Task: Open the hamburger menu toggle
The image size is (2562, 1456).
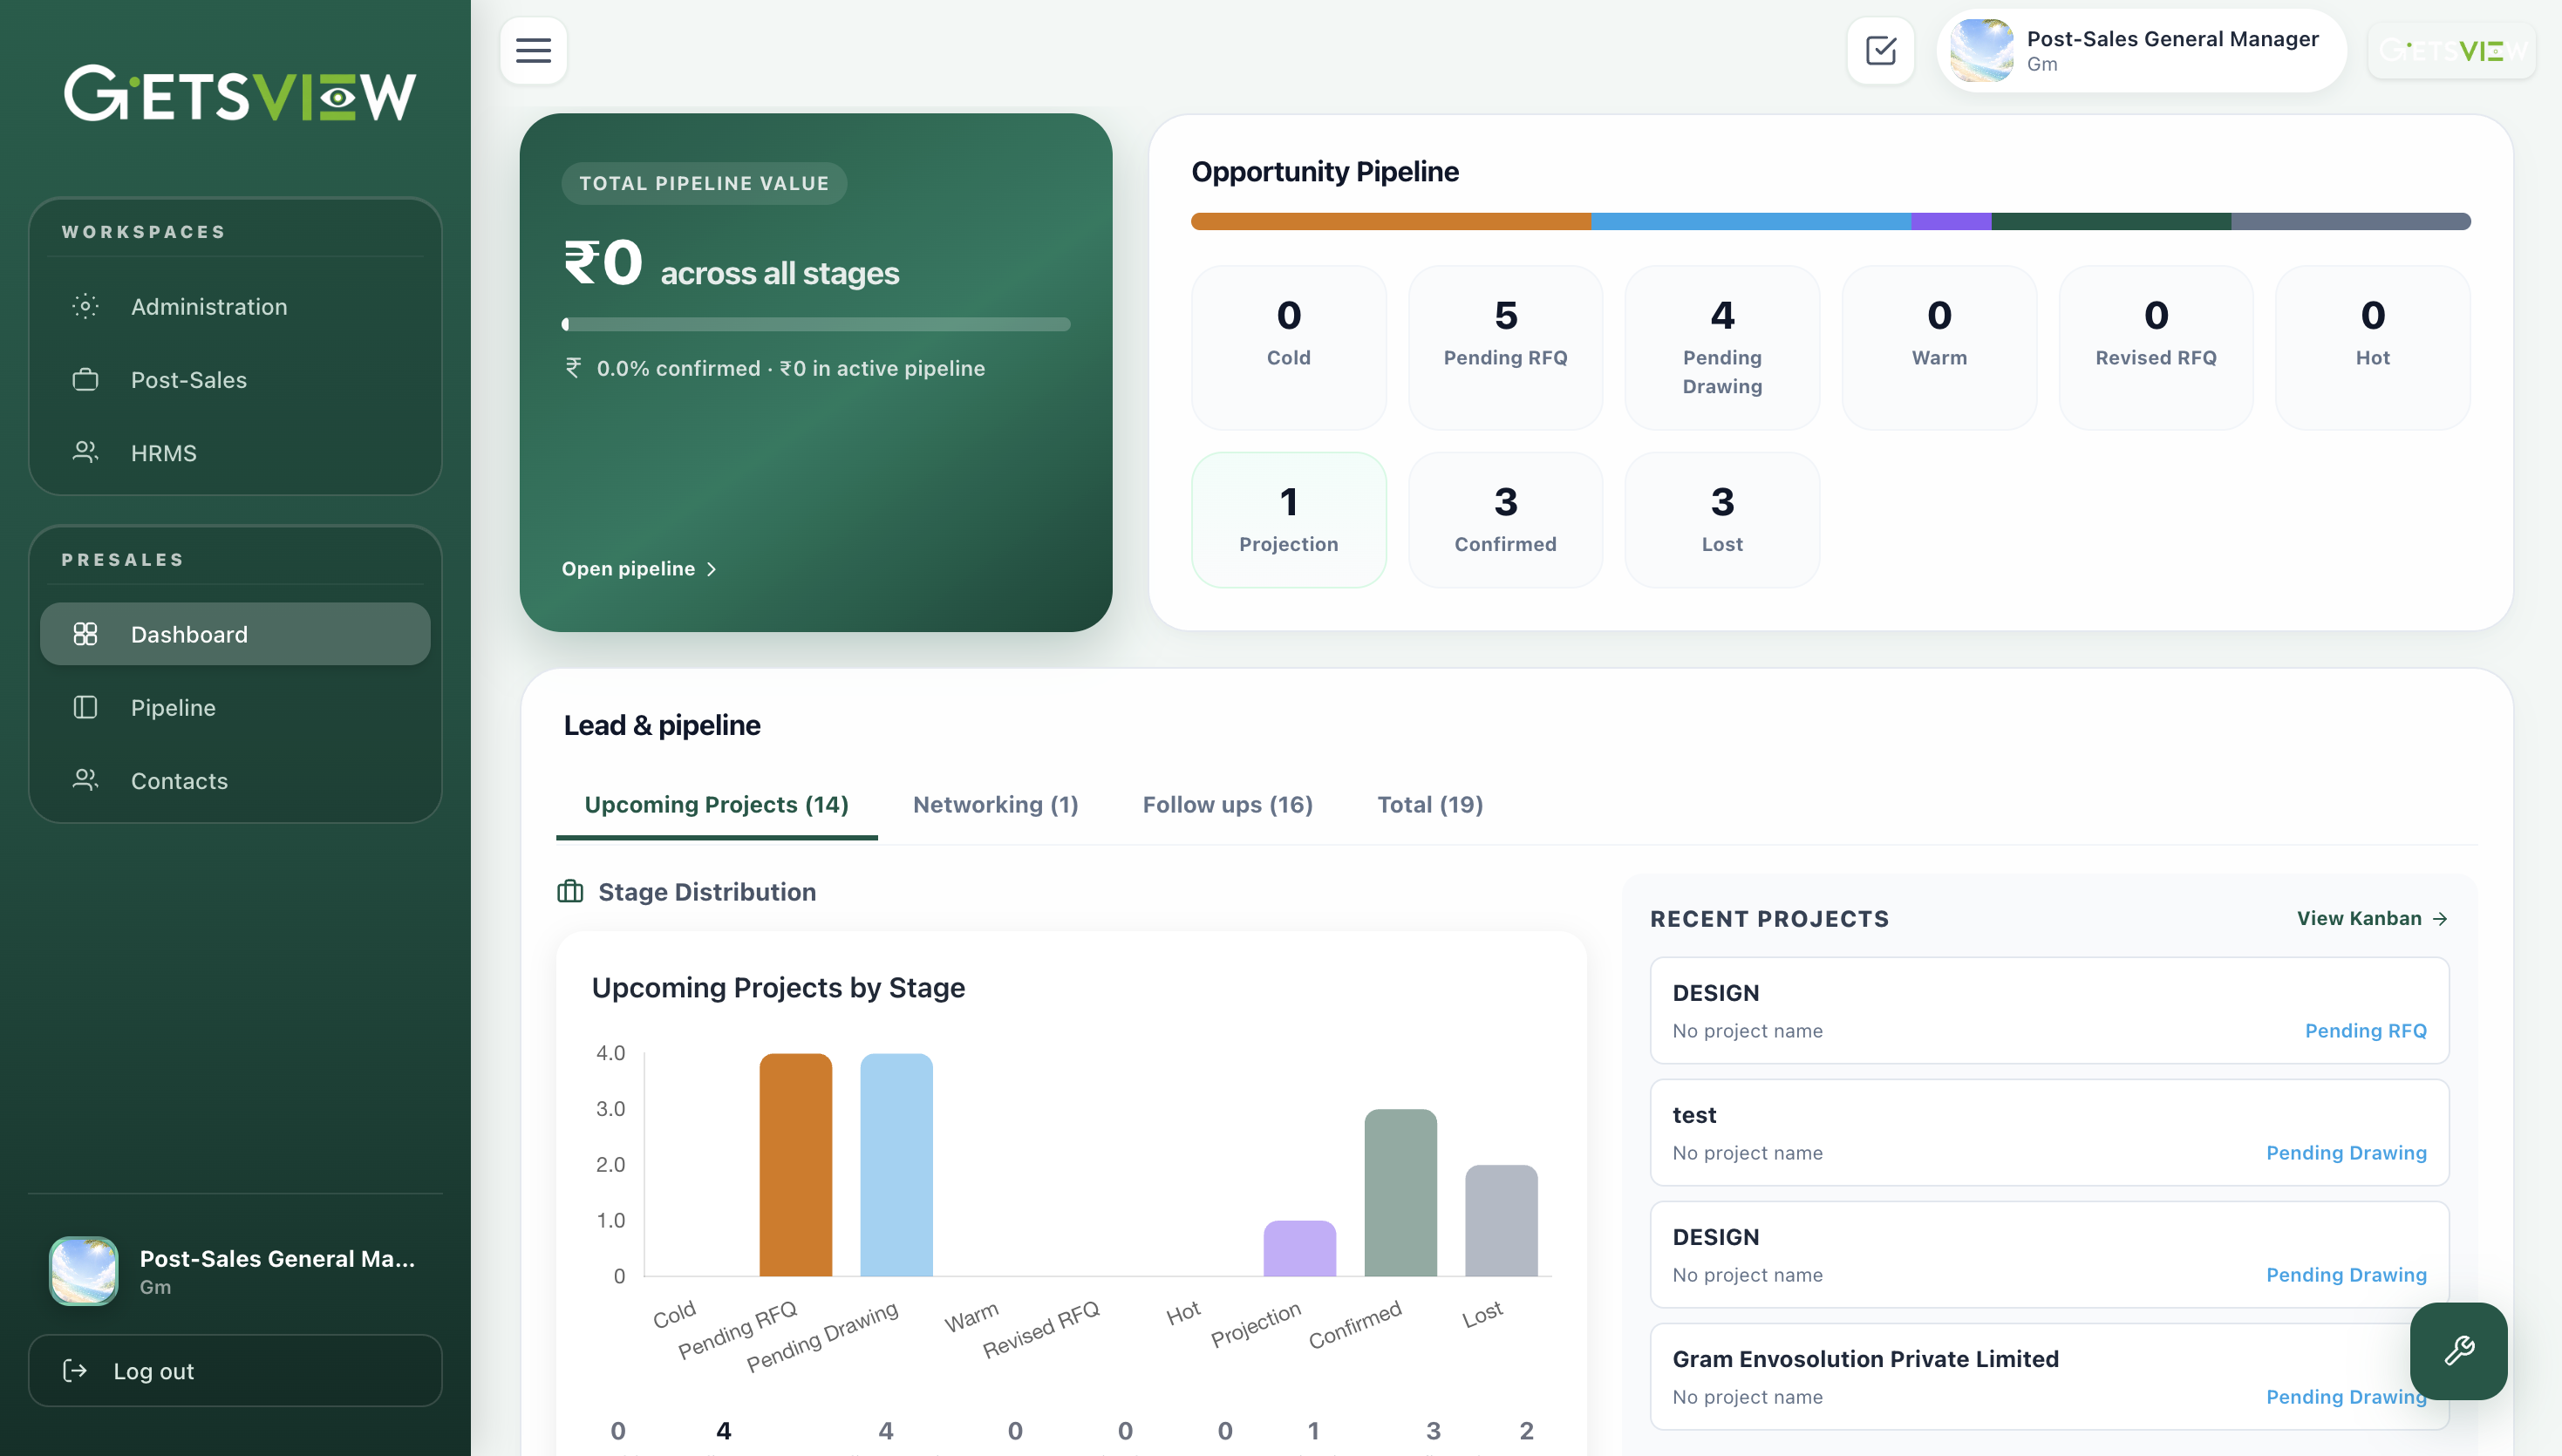Action: click(x=533, y=50)
